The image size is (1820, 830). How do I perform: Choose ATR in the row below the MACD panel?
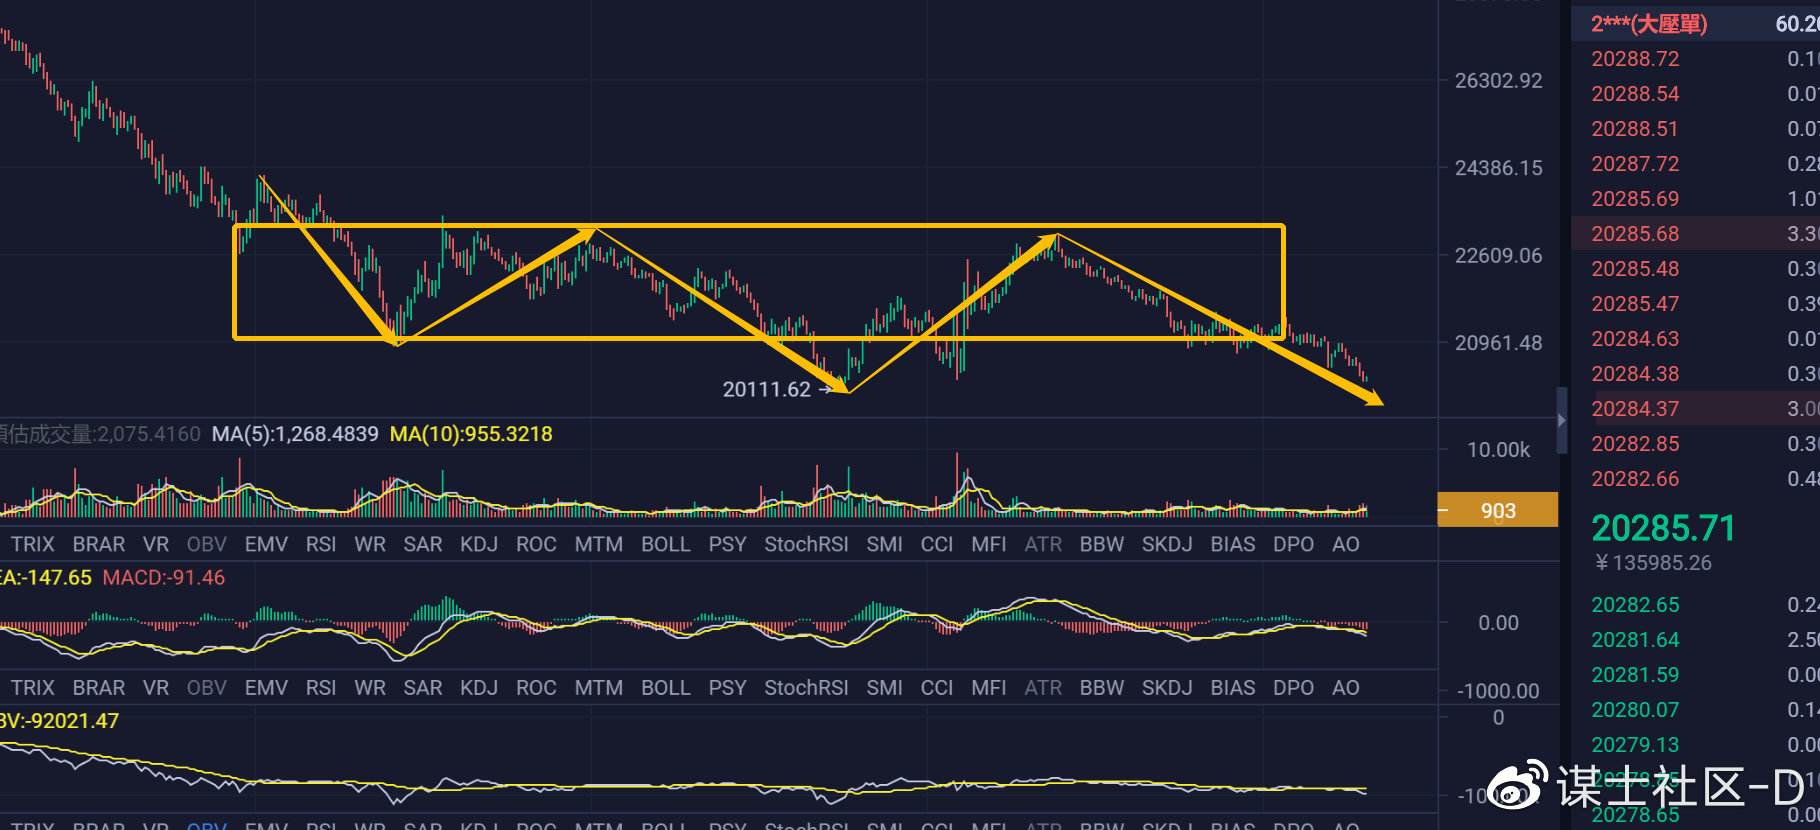pos(1043,688)
